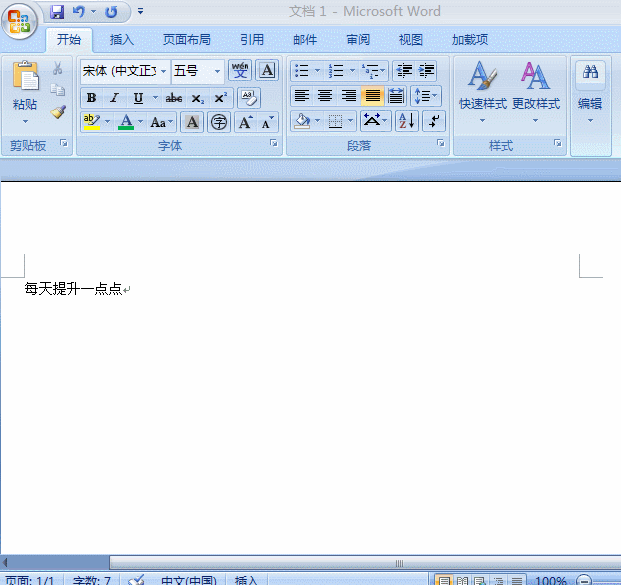Image resolution: width=621 pixels, height=585 pixels.
Task: Open the 加载项 tab
Action: [x=470, y=40]
